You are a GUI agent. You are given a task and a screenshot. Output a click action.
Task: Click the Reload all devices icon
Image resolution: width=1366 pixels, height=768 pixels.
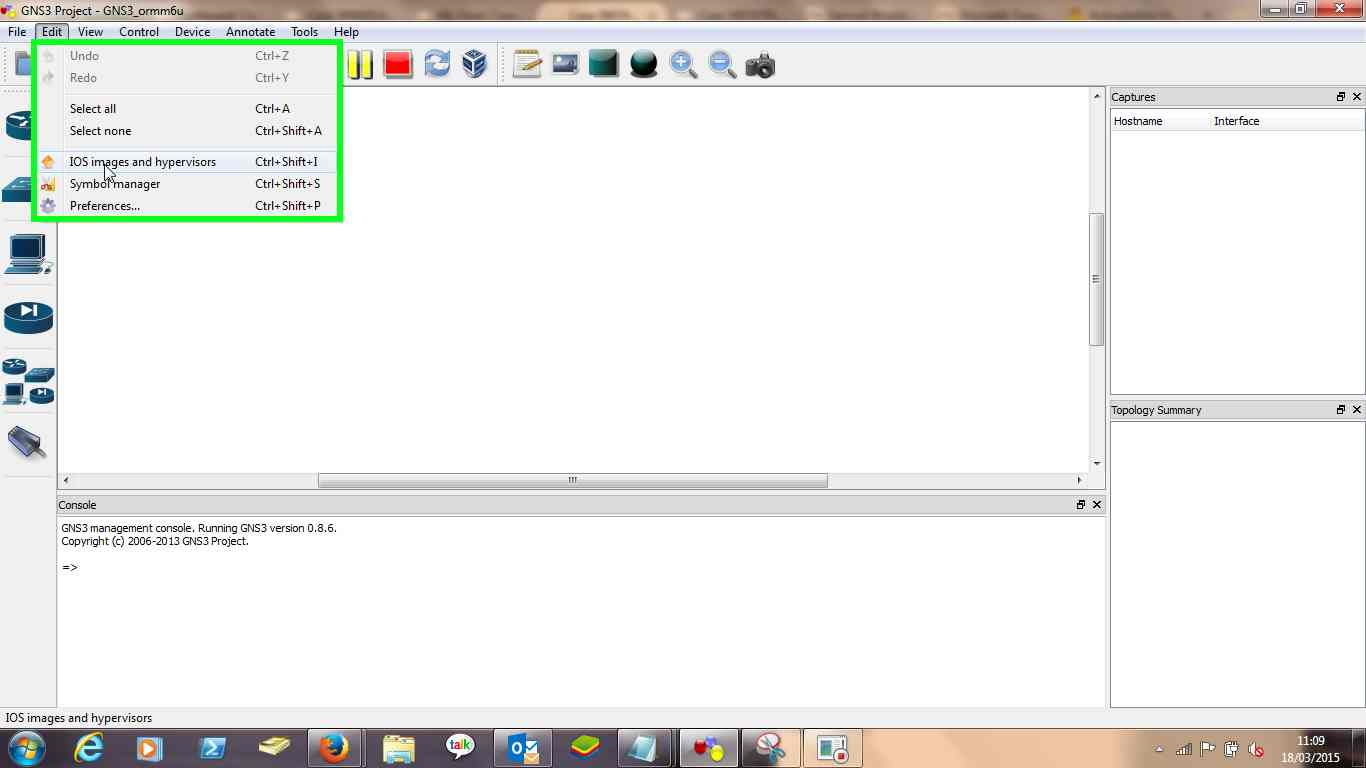[x=437, y=65]
